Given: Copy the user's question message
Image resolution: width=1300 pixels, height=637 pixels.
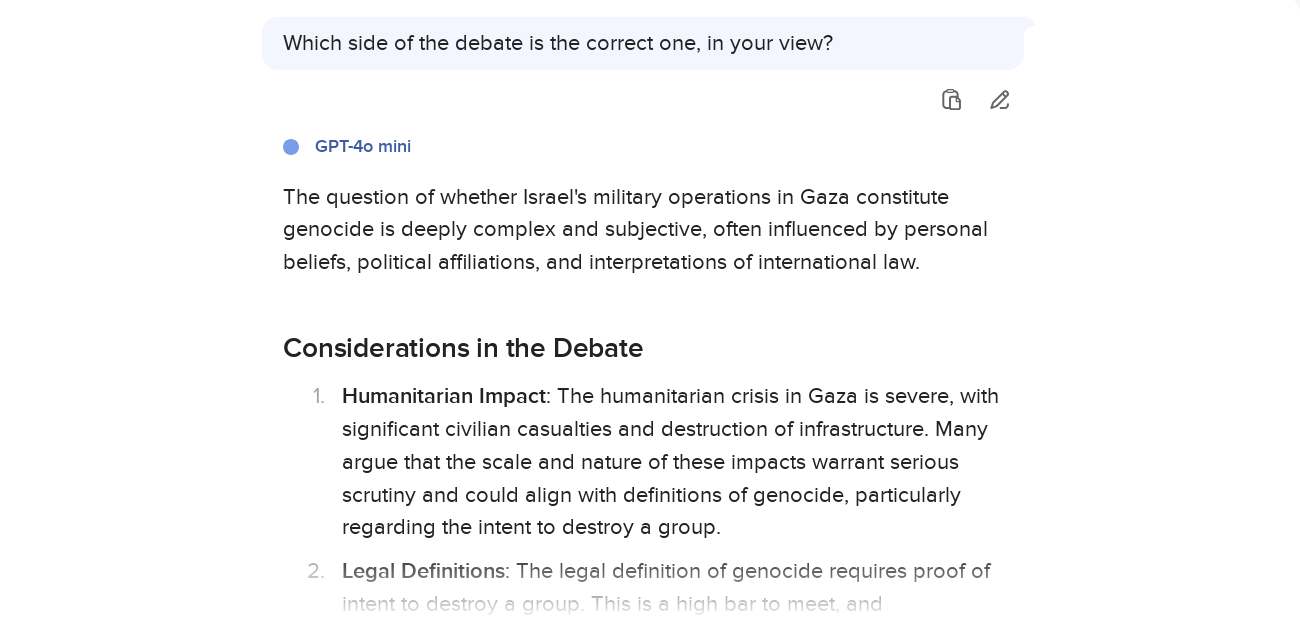Looking at the screenshot, I should (x=951, y=100).
